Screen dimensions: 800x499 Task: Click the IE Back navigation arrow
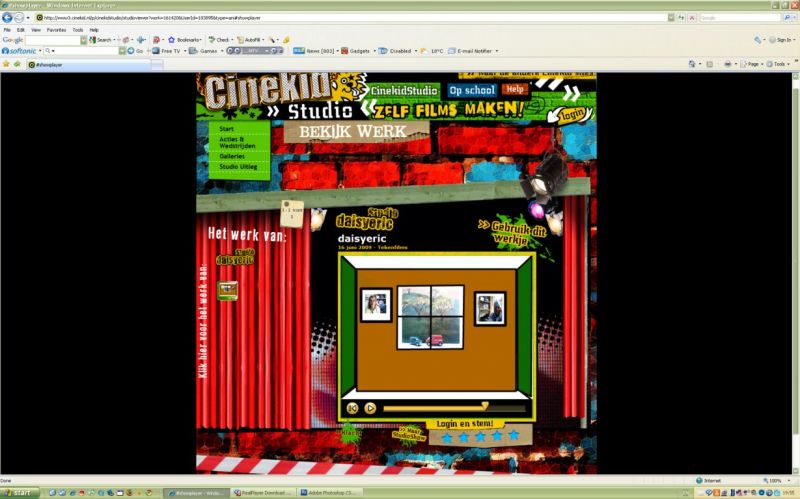pyautogui.click(x=7, y=17)
